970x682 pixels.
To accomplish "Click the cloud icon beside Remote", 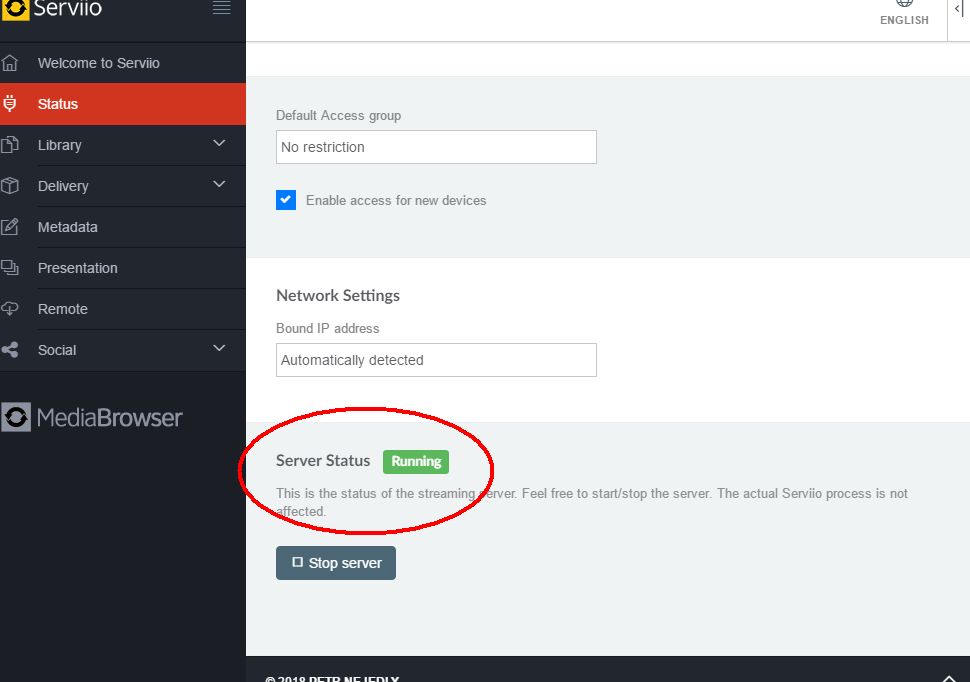I will [x=9, y=308].
